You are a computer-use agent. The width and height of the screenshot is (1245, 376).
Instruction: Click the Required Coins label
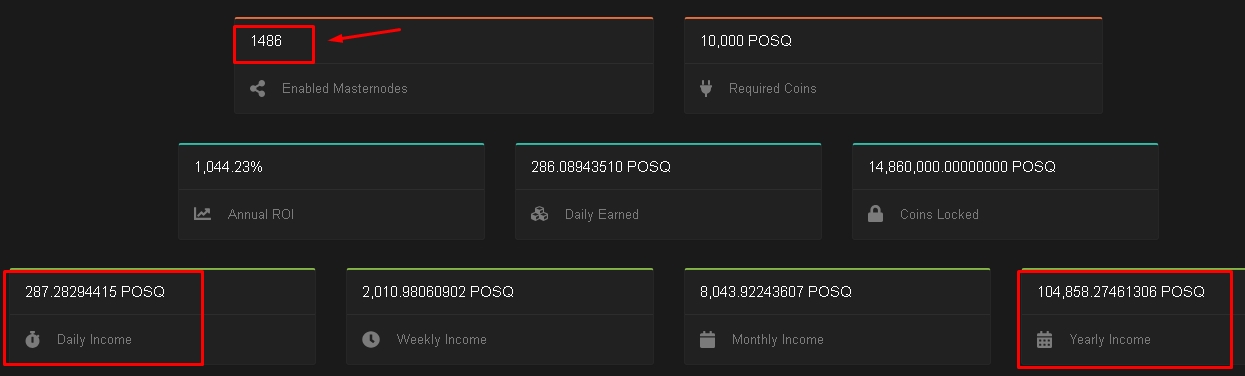coord(773,89)
